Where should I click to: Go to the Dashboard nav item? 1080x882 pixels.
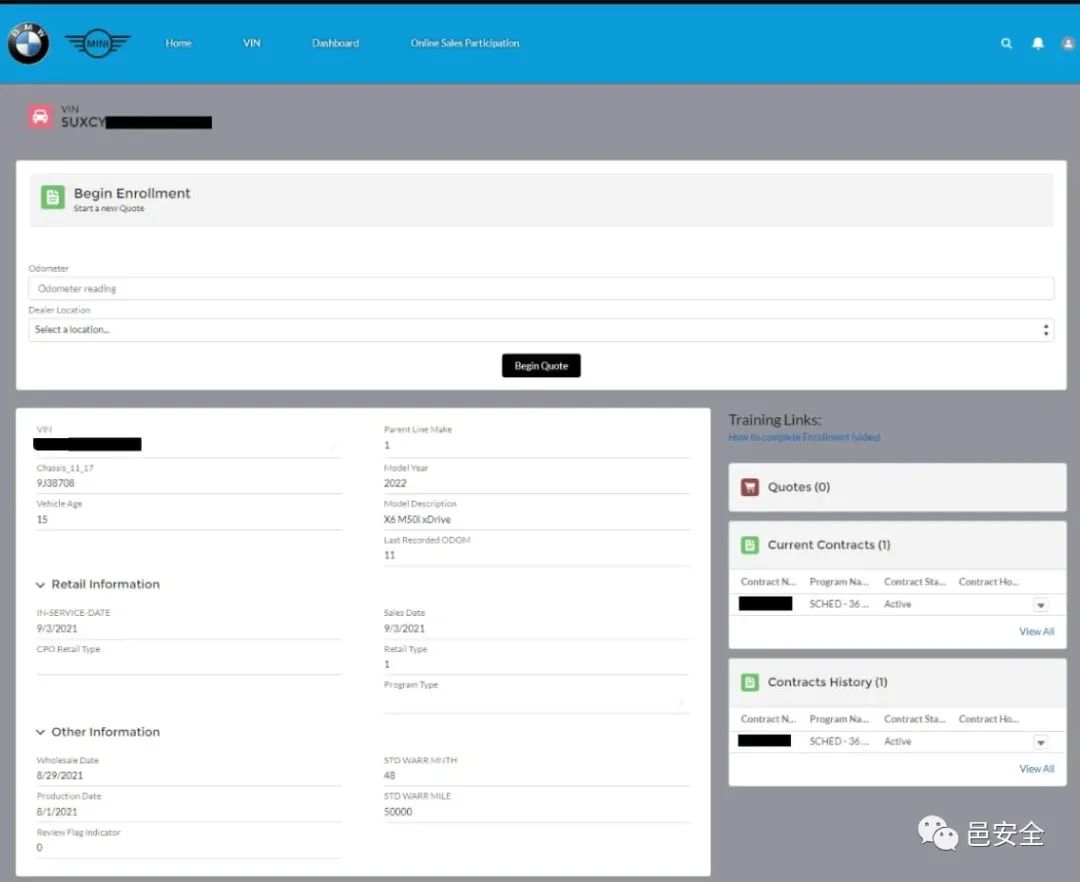pyautogui.click(x=335, y=43)
